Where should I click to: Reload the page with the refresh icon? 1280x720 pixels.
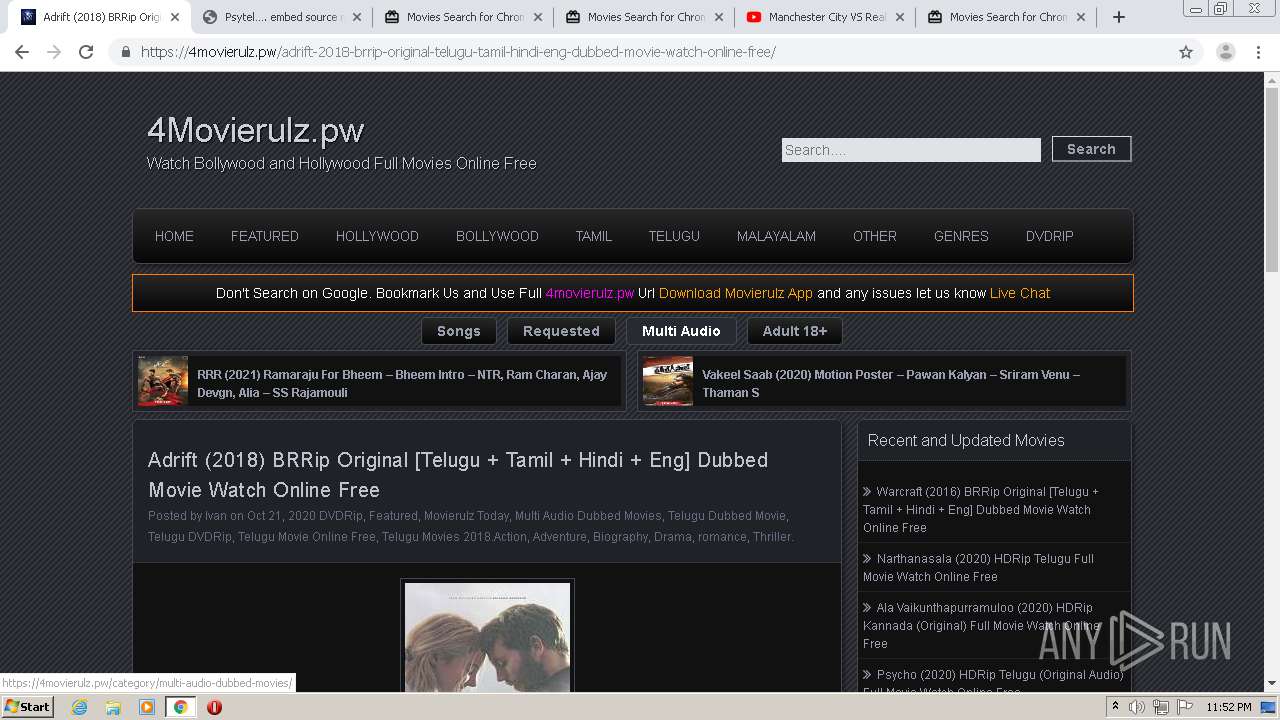86,52
